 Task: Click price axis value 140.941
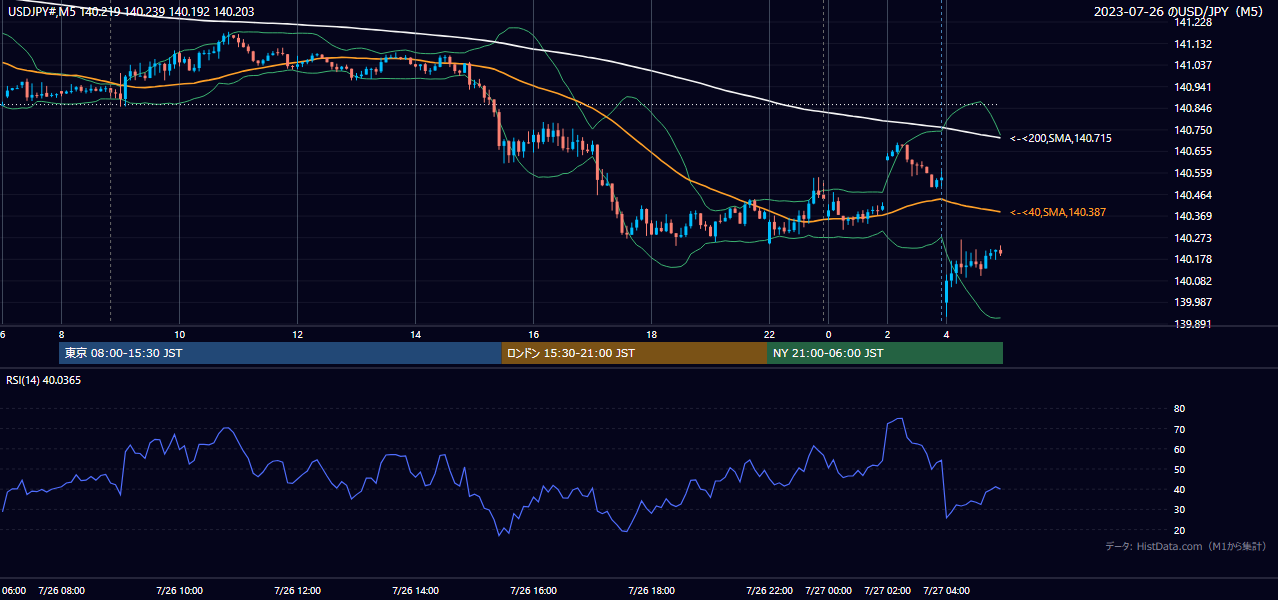coord(1193,87)
